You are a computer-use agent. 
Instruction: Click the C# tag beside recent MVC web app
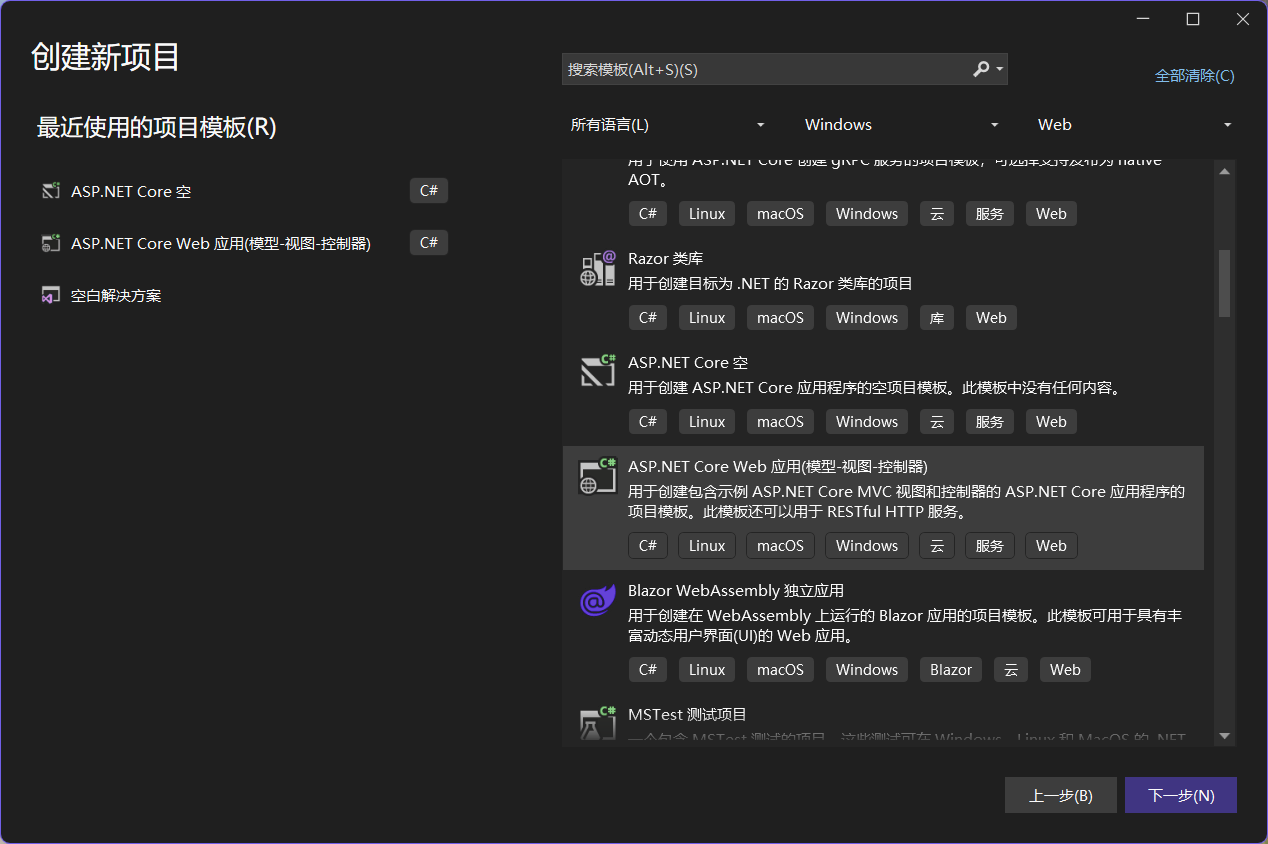click(x=429, y=243)
